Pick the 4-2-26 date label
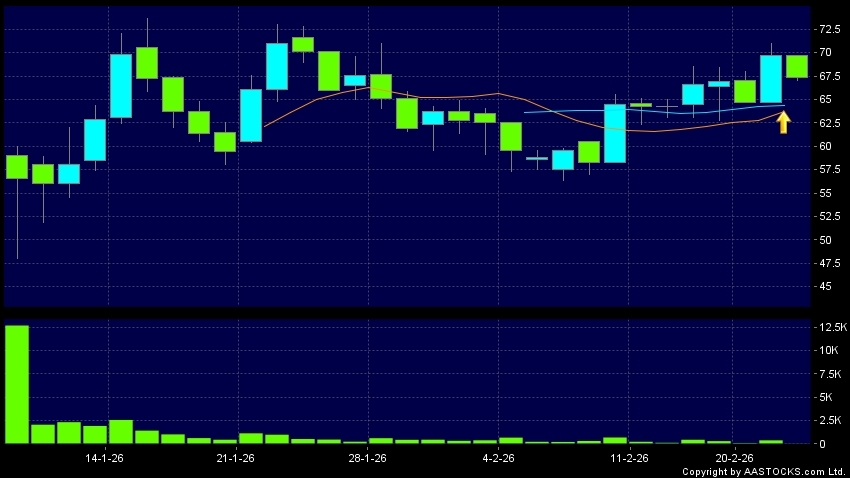850x478 pixels. pyautogui.click(x=498, y=458)
